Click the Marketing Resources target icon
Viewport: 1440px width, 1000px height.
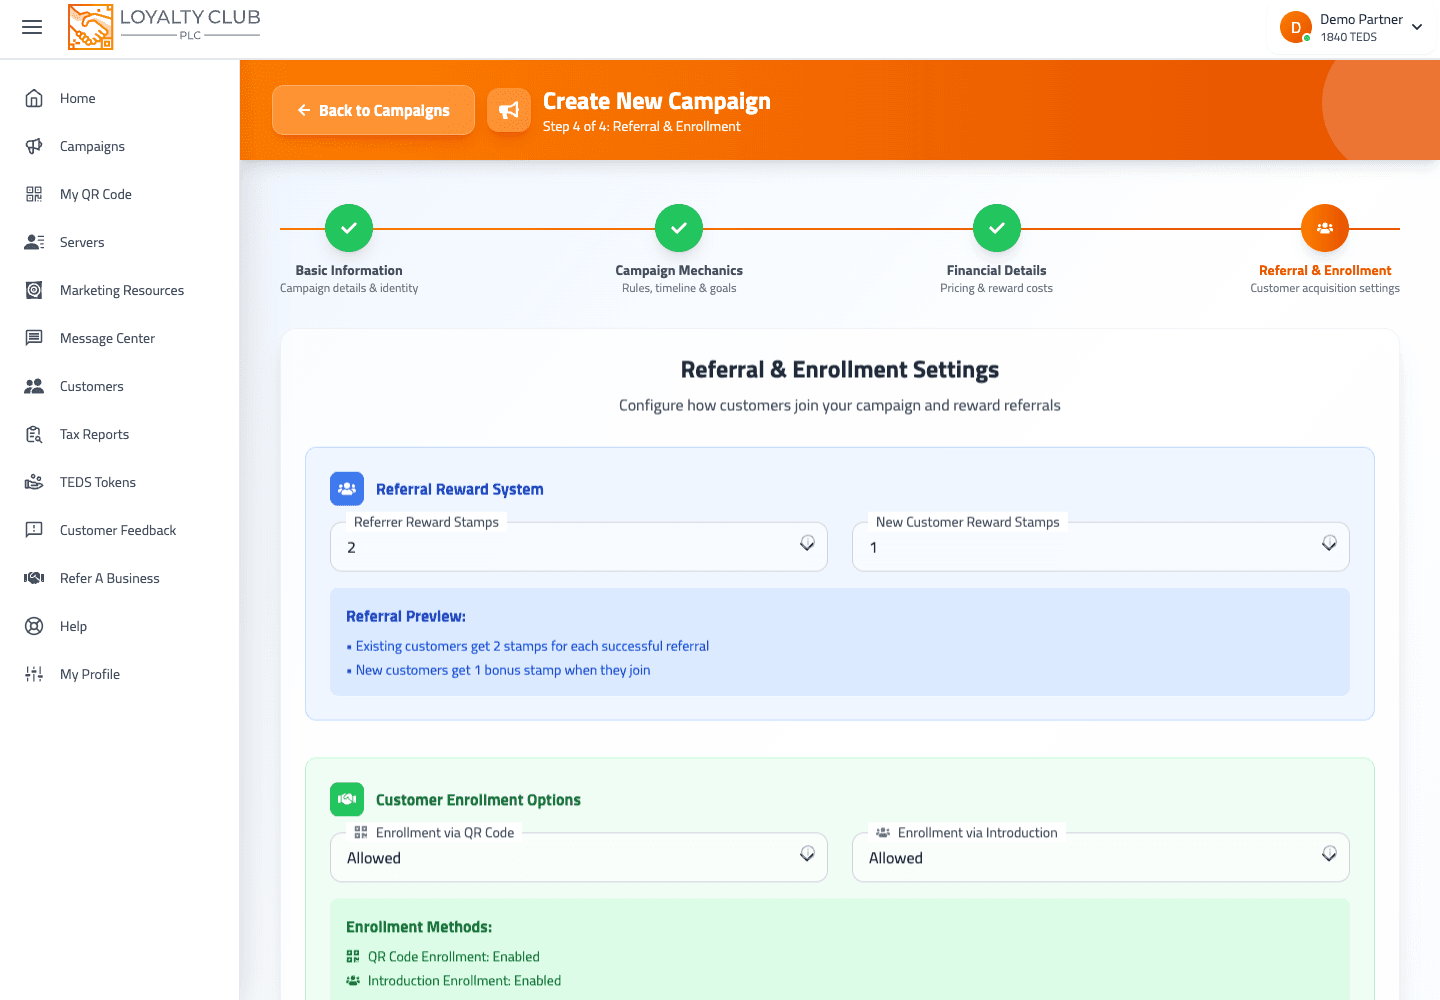(34, 290)
